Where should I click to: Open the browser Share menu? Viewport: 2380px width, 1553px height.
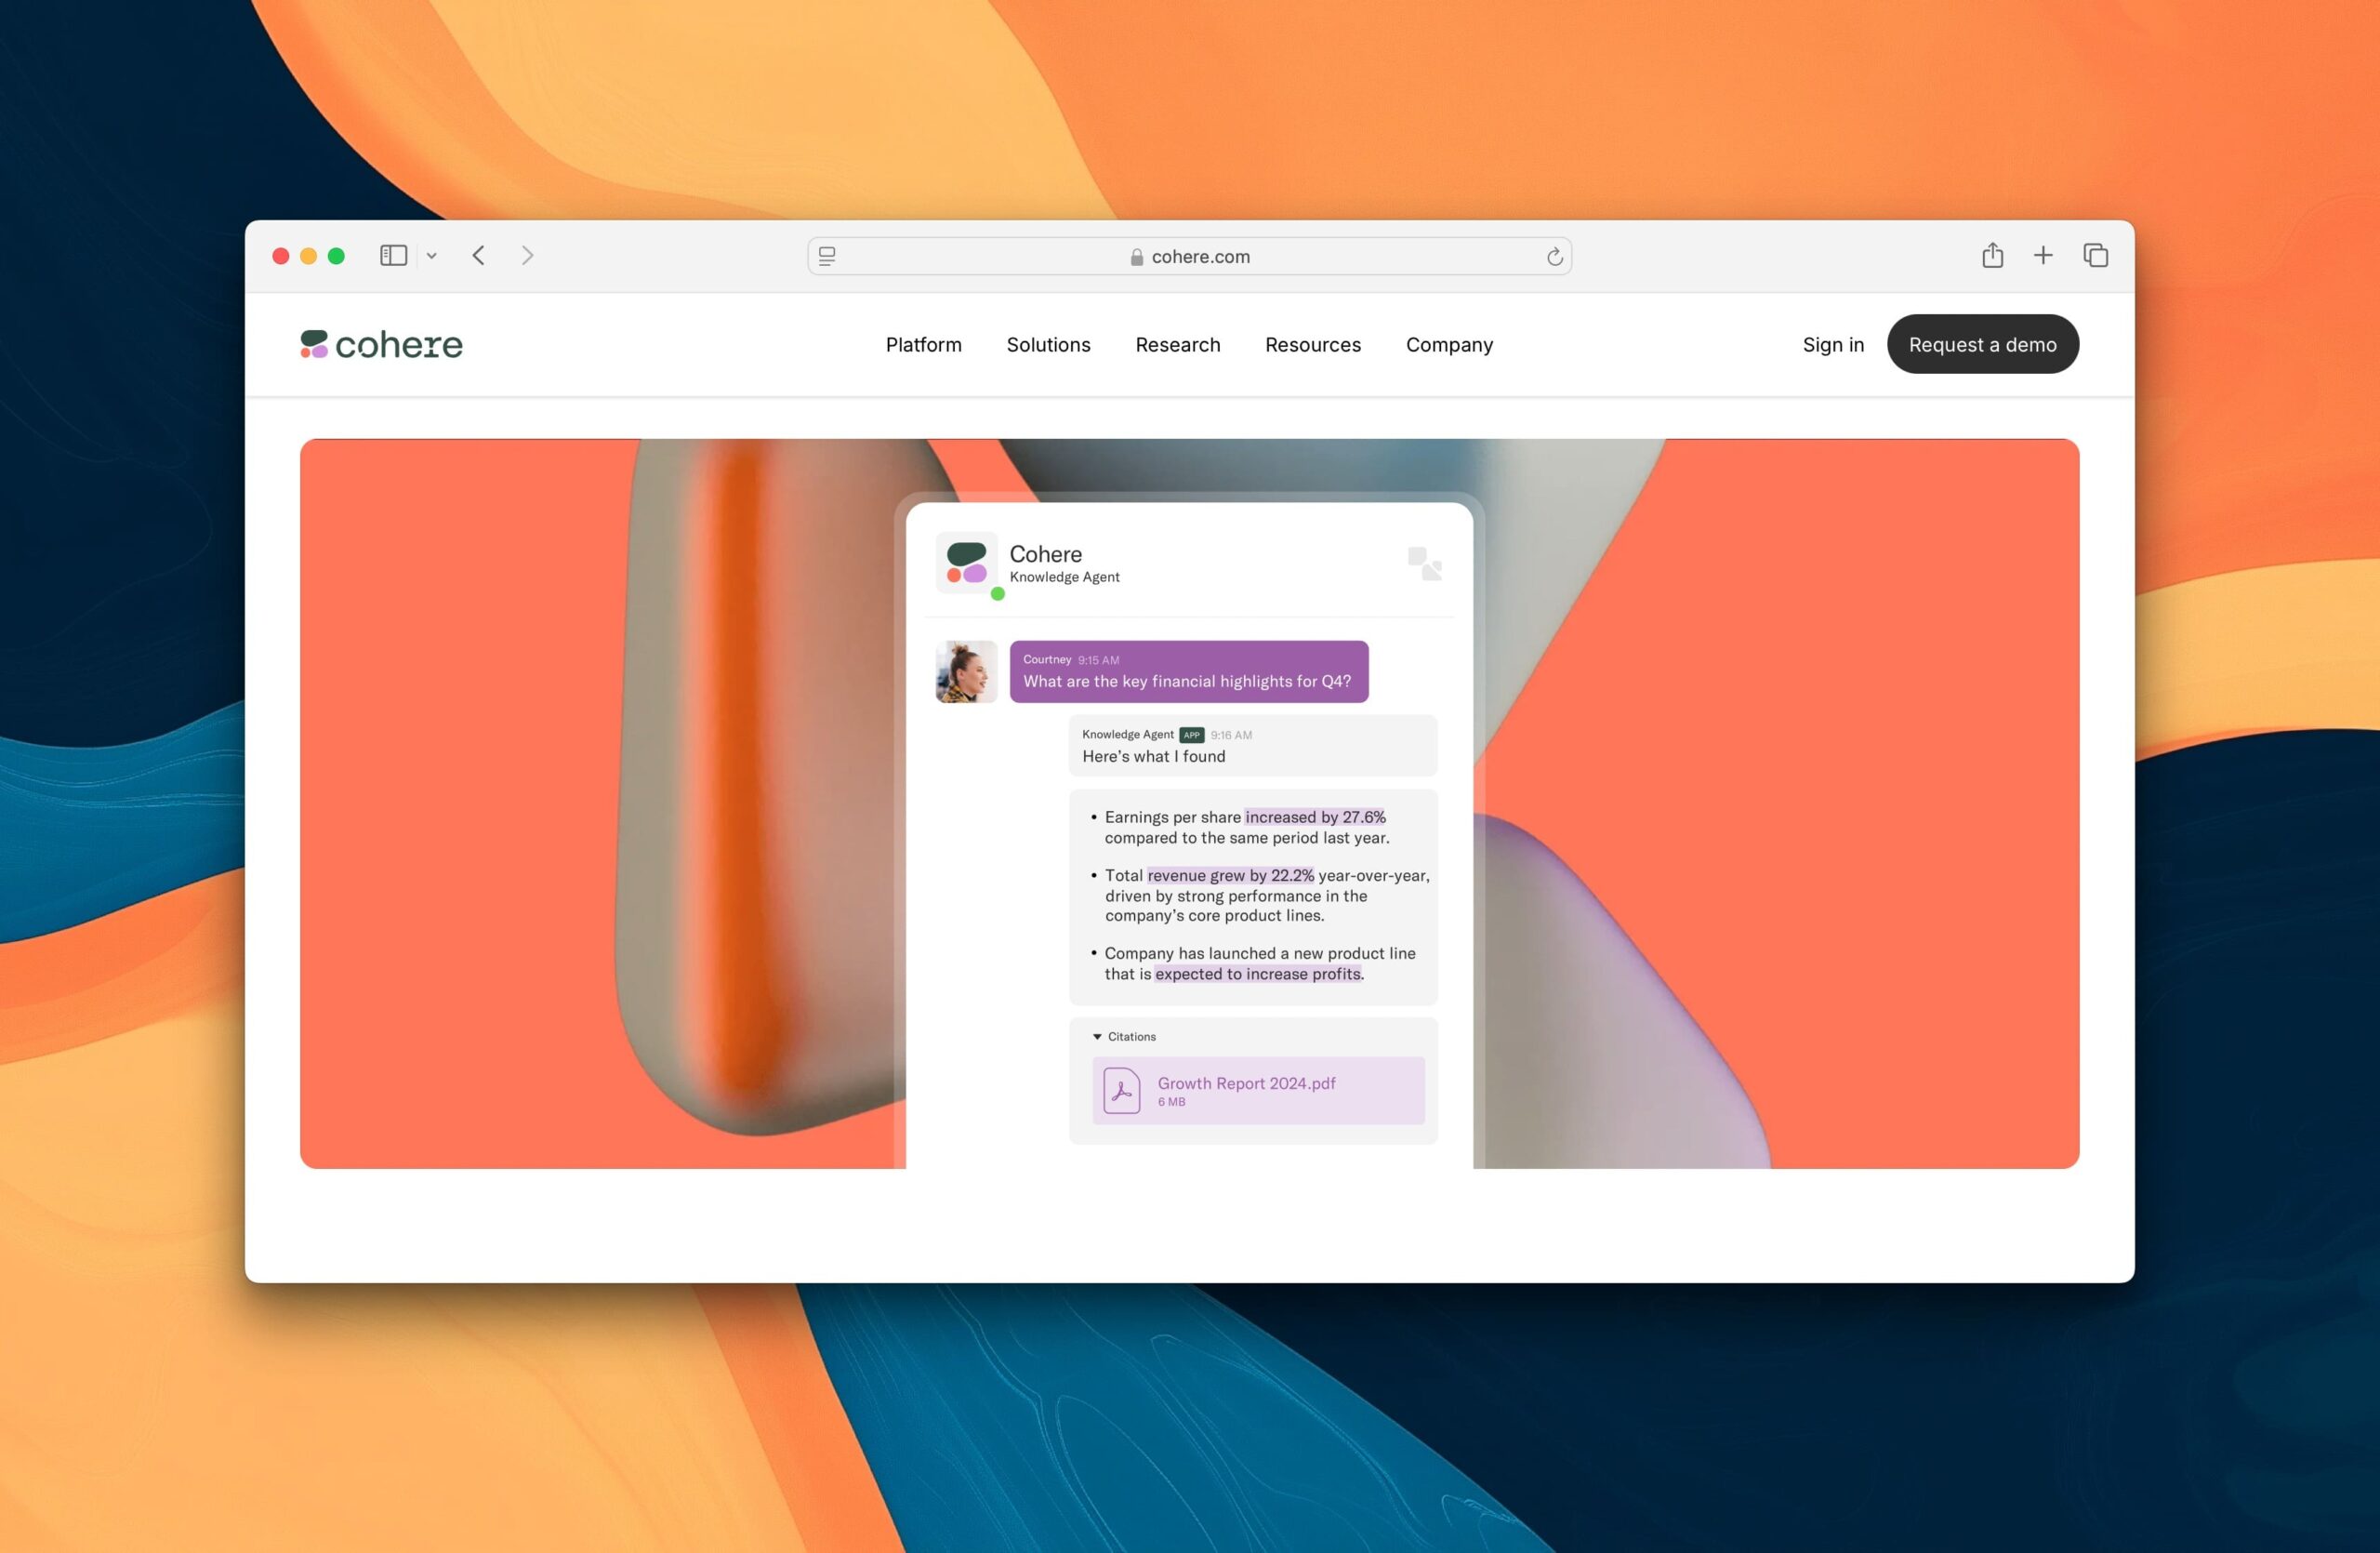point(1992,256)
